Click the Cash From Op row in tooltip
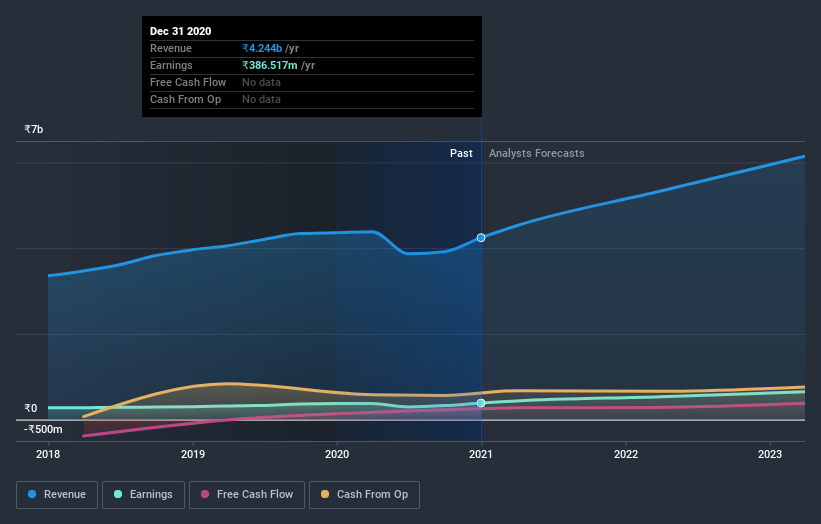Screen dimensions: 821x524 312,100
